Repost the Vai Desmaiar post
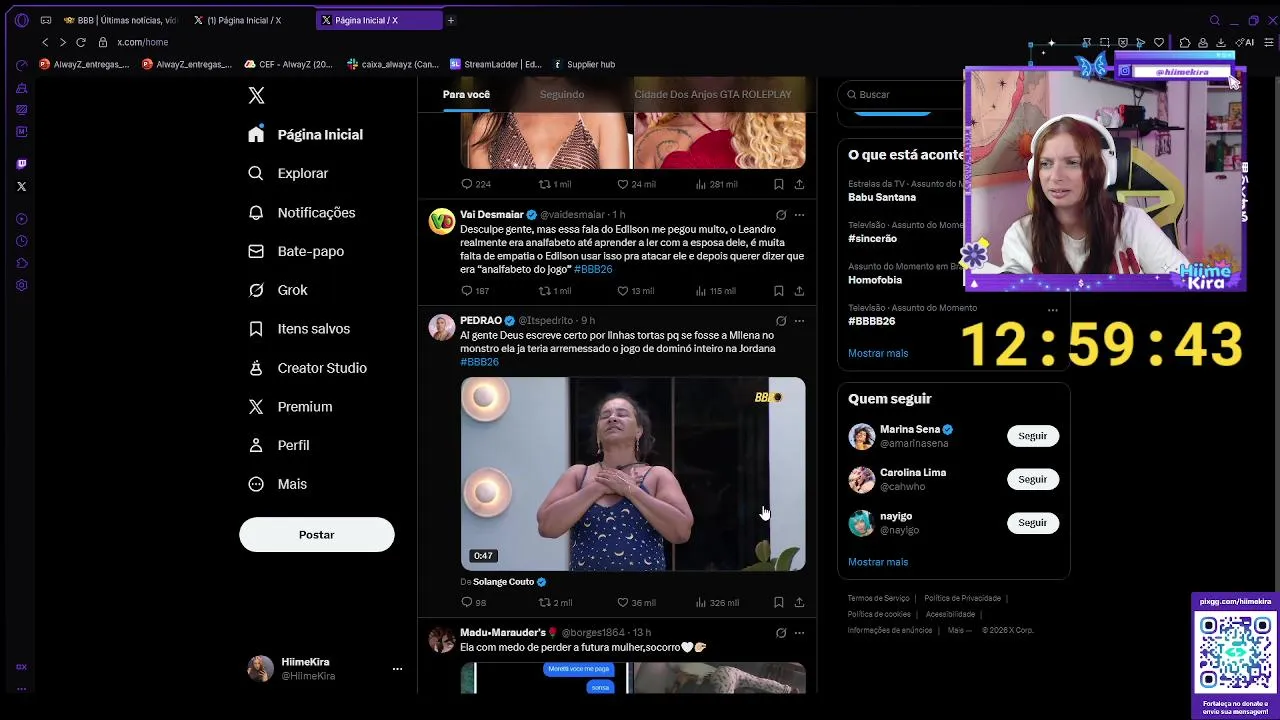Image resolution: width=1280 pixels, height=720 pixels. tap(555, 291)
